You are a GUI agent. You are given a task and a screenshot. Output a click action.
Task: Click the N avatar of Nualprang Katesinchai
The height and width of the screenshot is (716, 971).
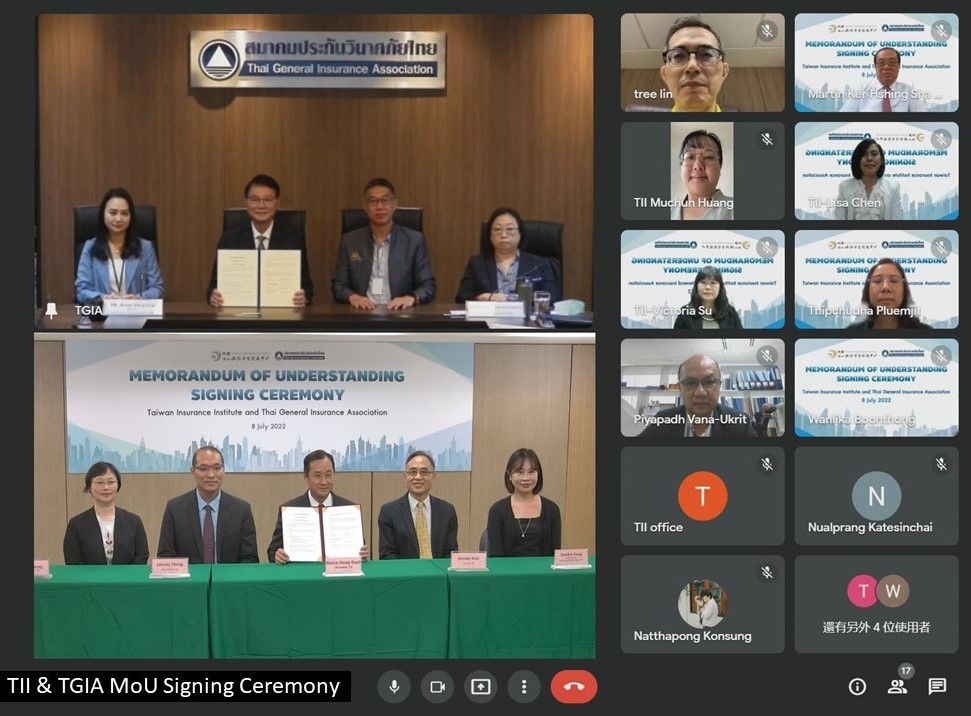tap(876, 496)
